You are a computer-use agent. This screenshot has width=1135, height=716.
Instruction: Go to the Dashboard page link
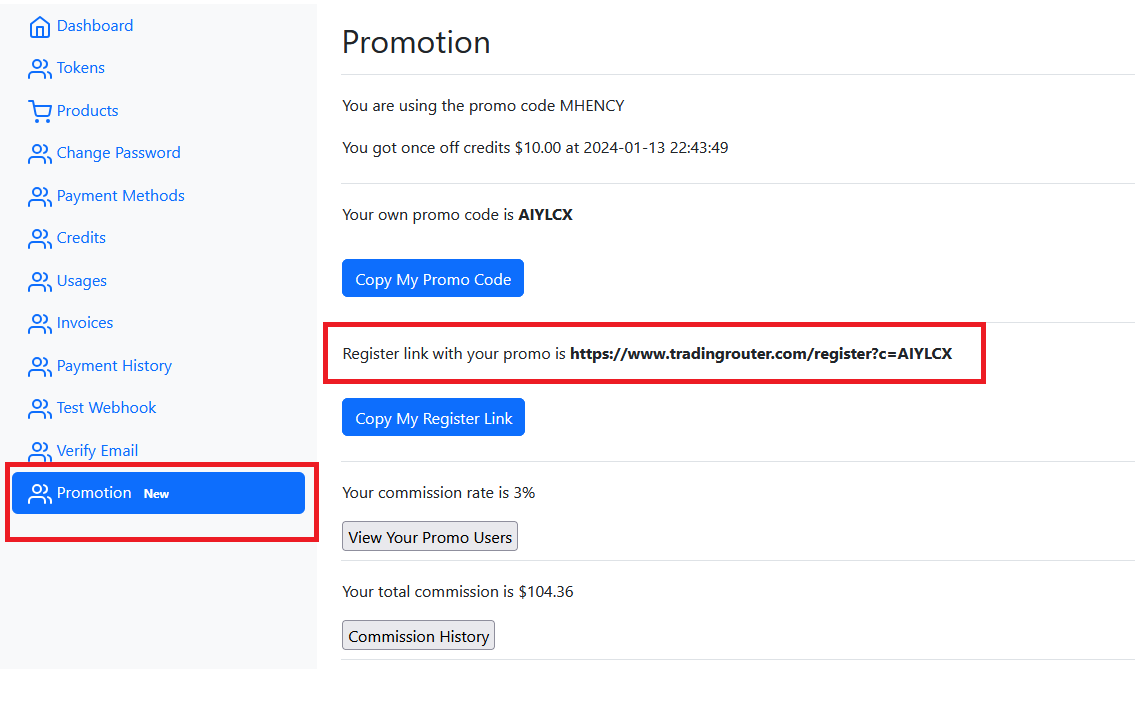[x=95, y=26]
